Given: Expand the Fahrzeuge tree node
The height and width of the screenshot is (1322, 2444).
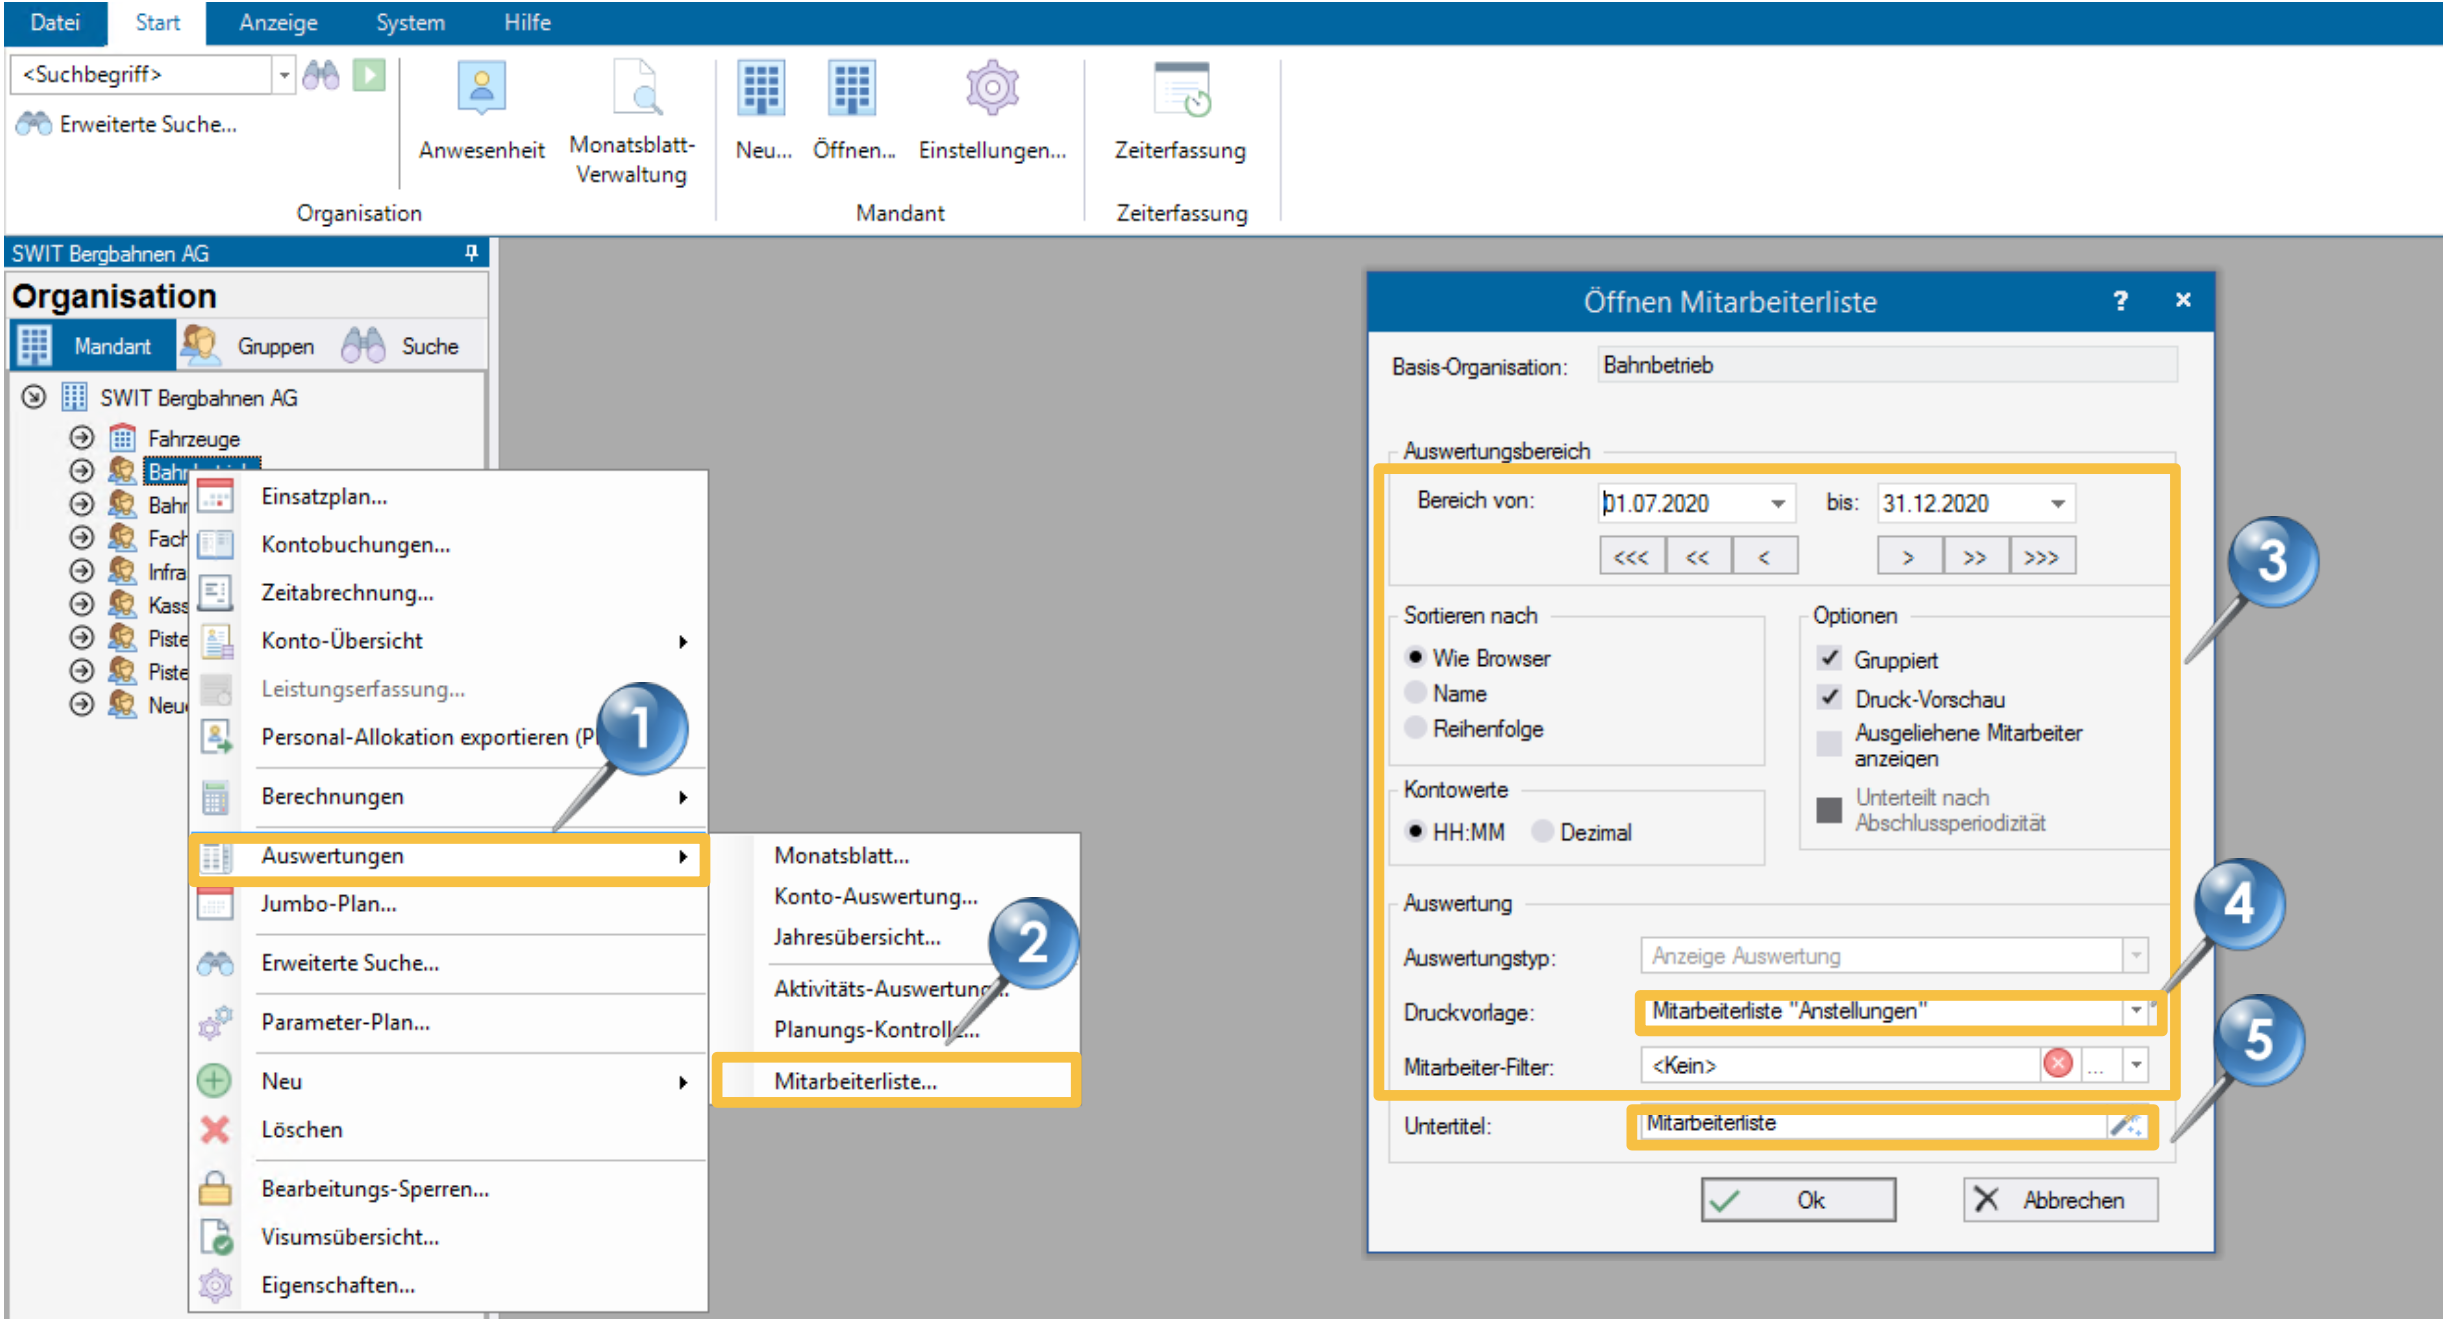Looking at the screenshot, I should click(82, 438).
